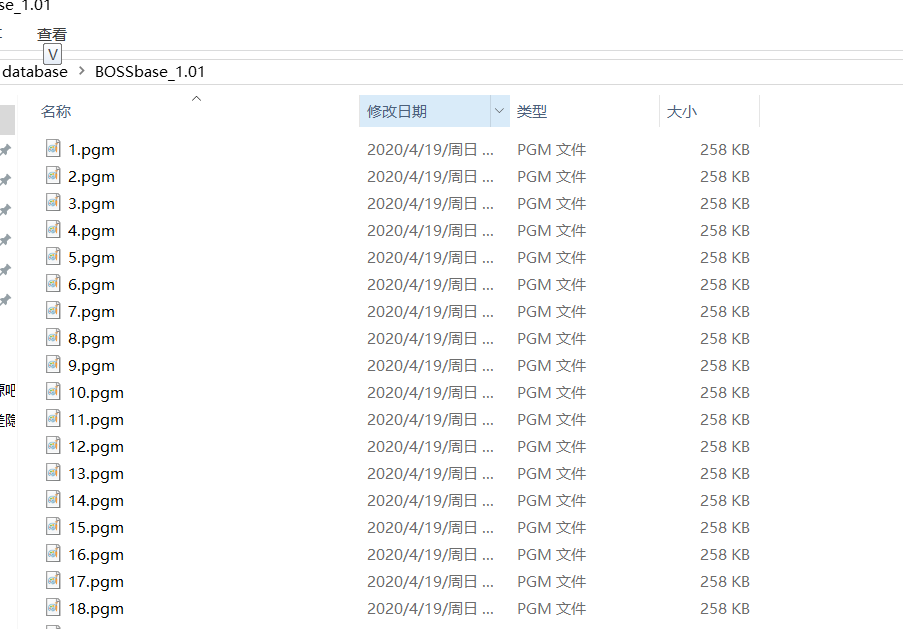Click the file icon of 14.pgm

click(53, 500)
